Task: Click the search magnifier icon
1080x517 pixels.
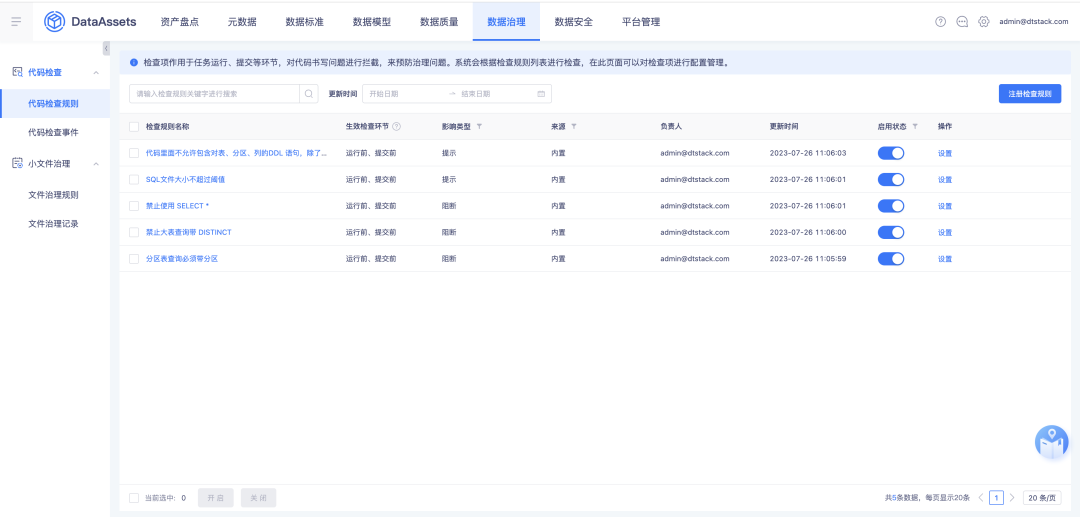Action: point(310,94)
